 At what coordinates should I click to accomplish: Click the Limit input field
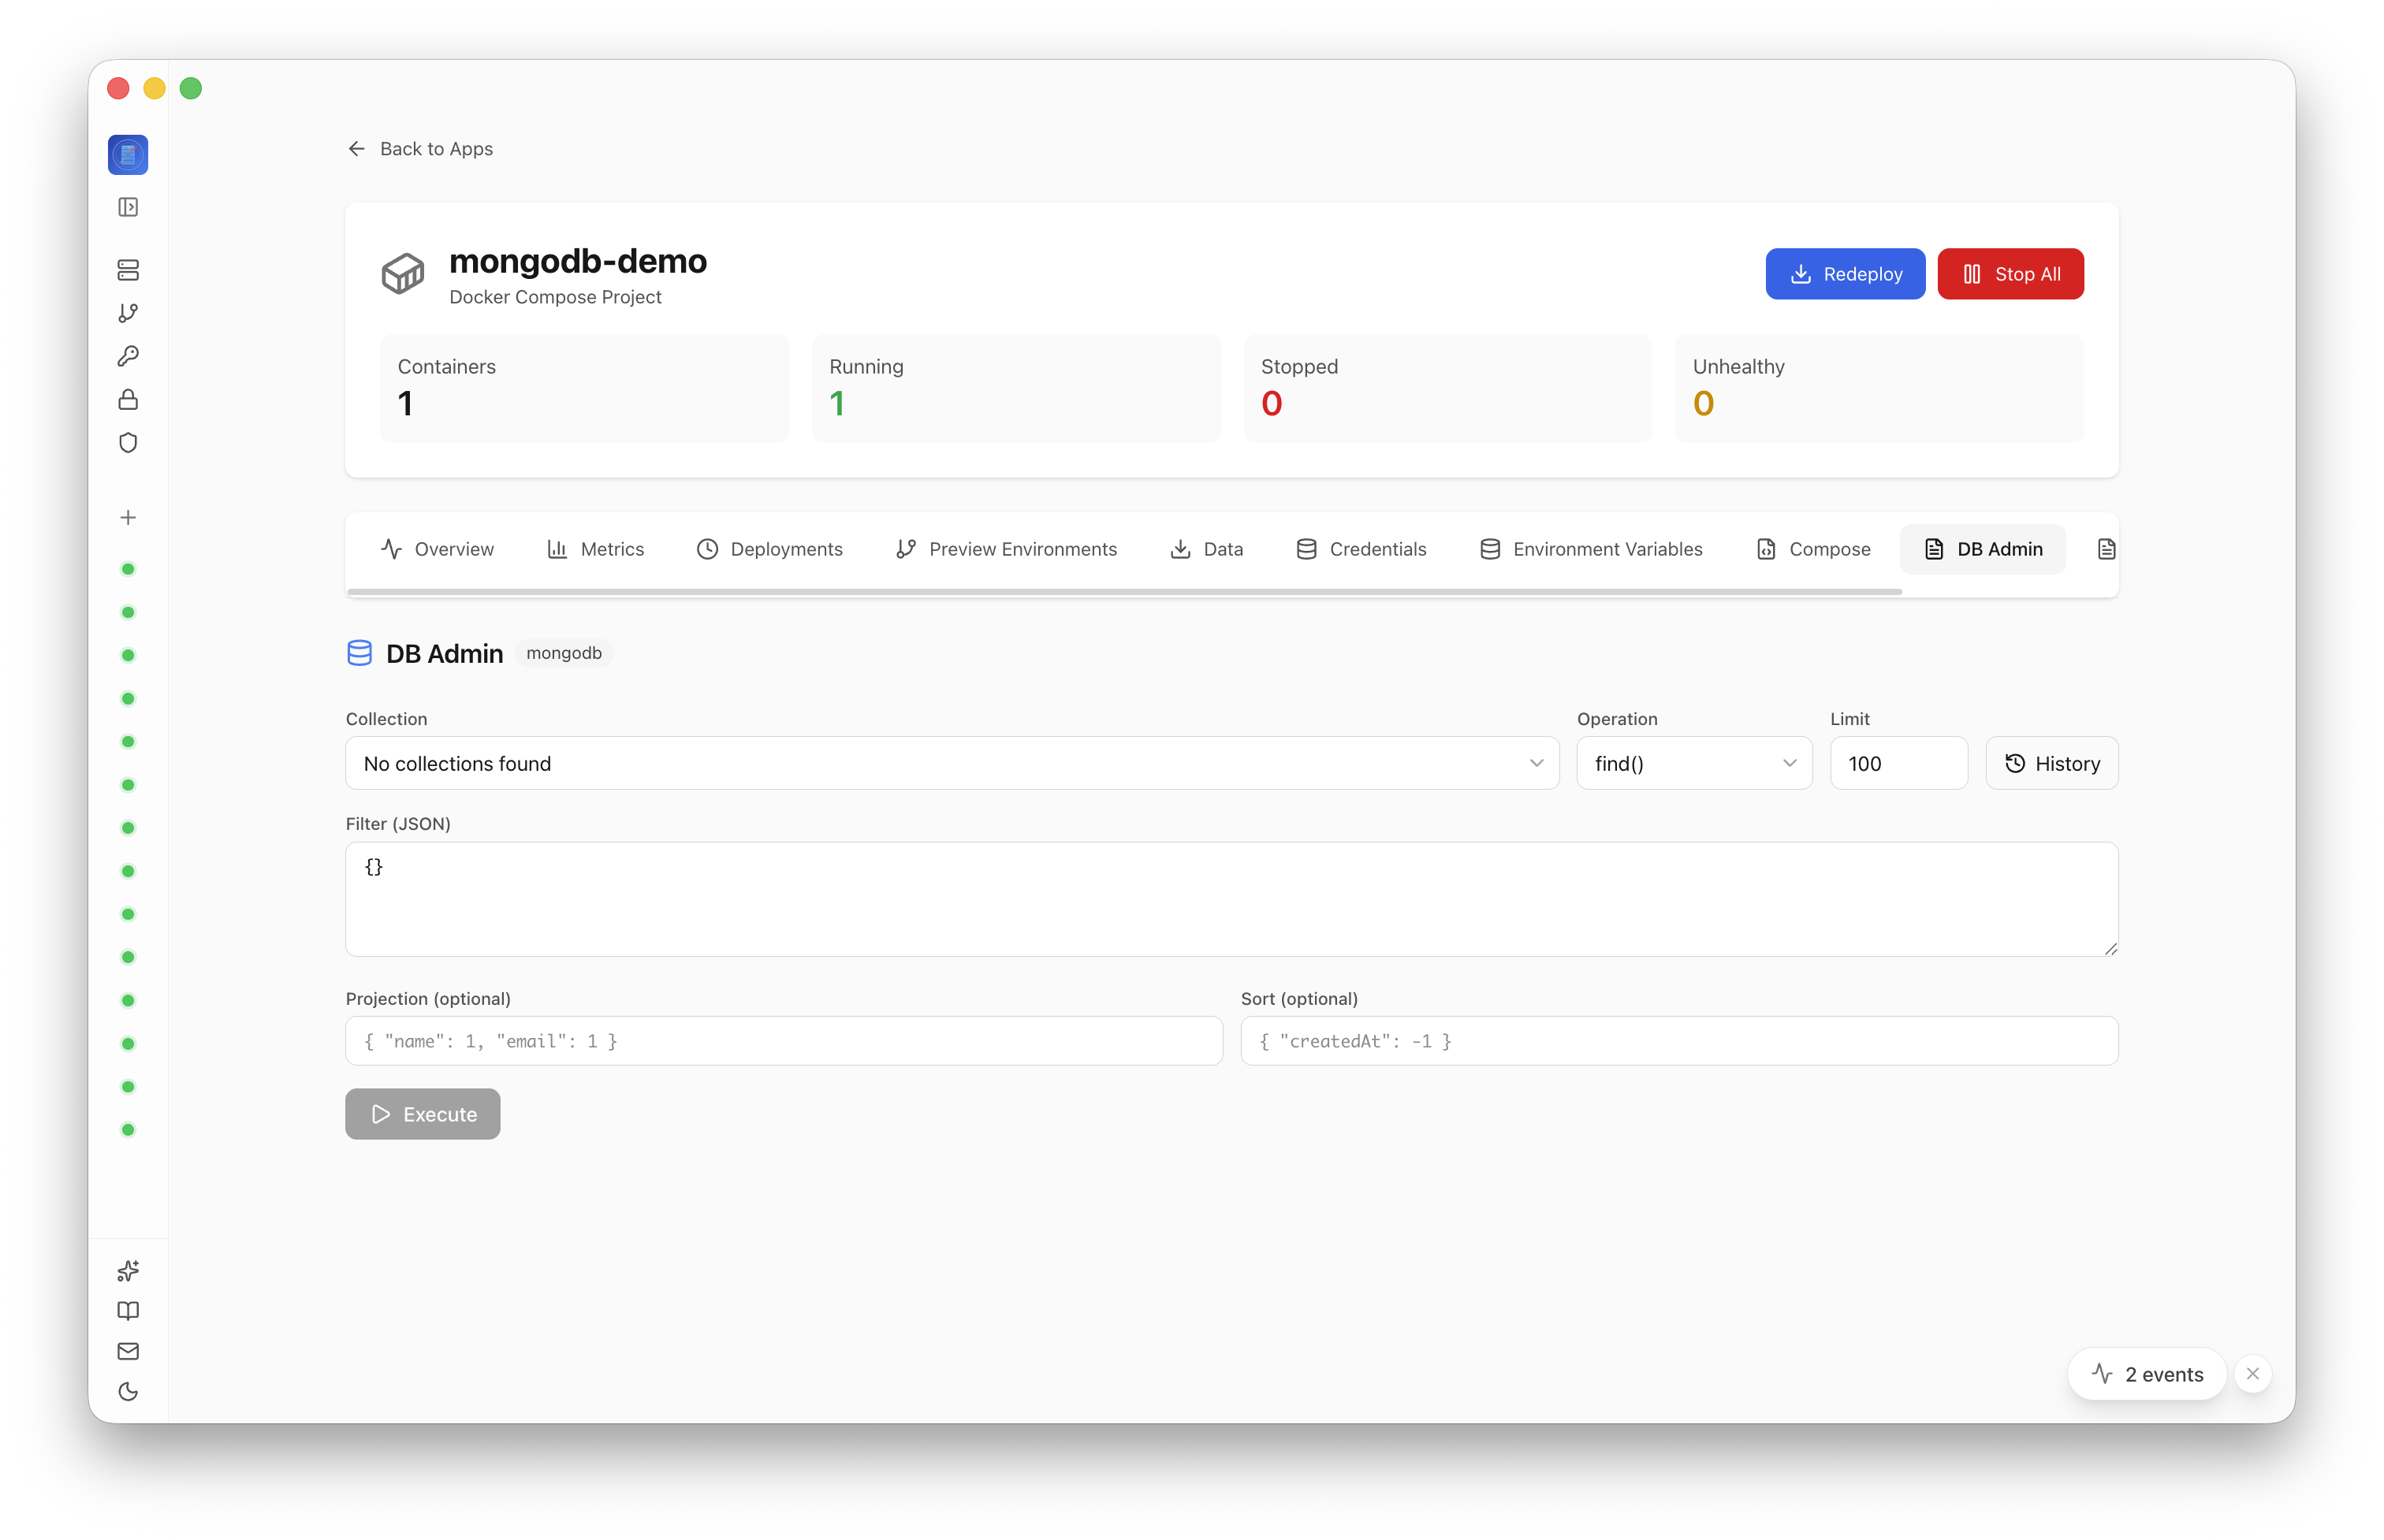(x=1898, y=763)
